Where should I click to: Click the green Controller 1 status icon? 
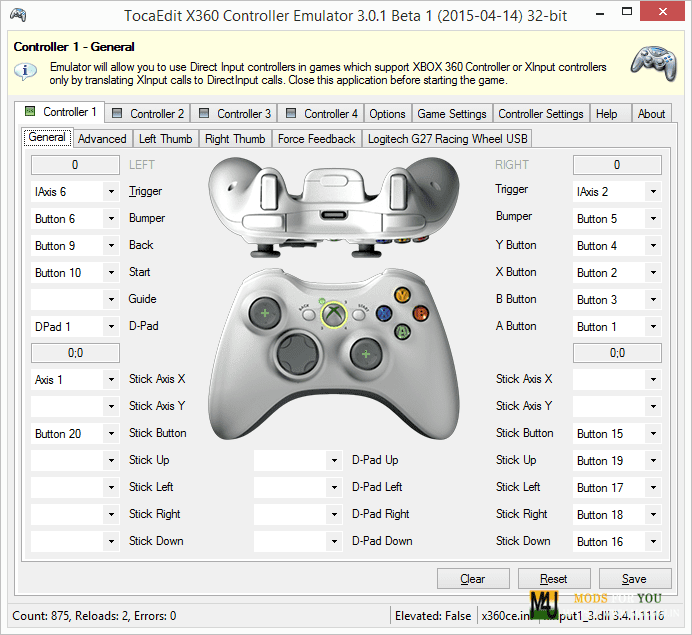[x=30, y=111]
